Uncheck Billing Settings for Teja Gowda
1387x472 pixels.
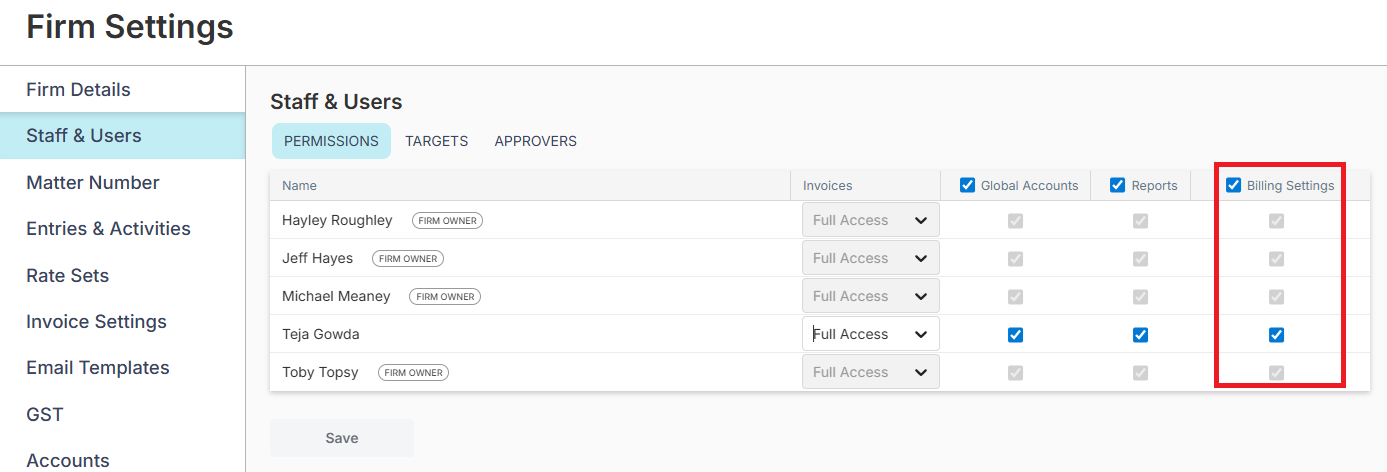pyautogui.click(x=1276, y=335)
